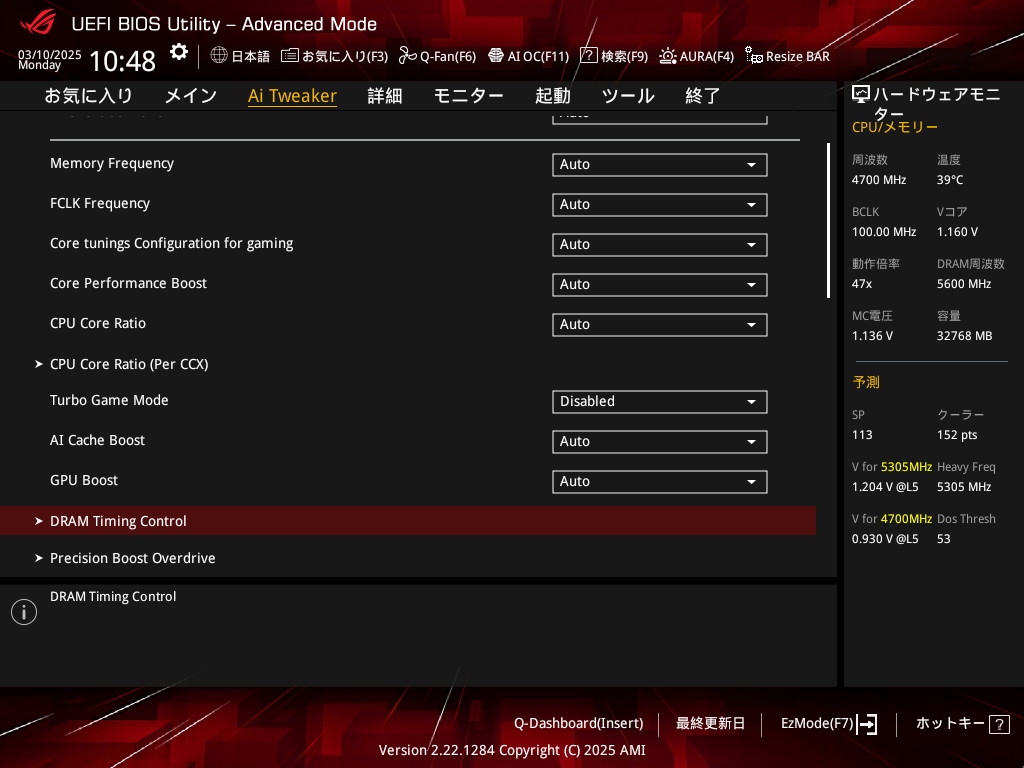Open Memory Frequency dropdown
Viewport: 1024px width, 768px height.
point(660,165)
